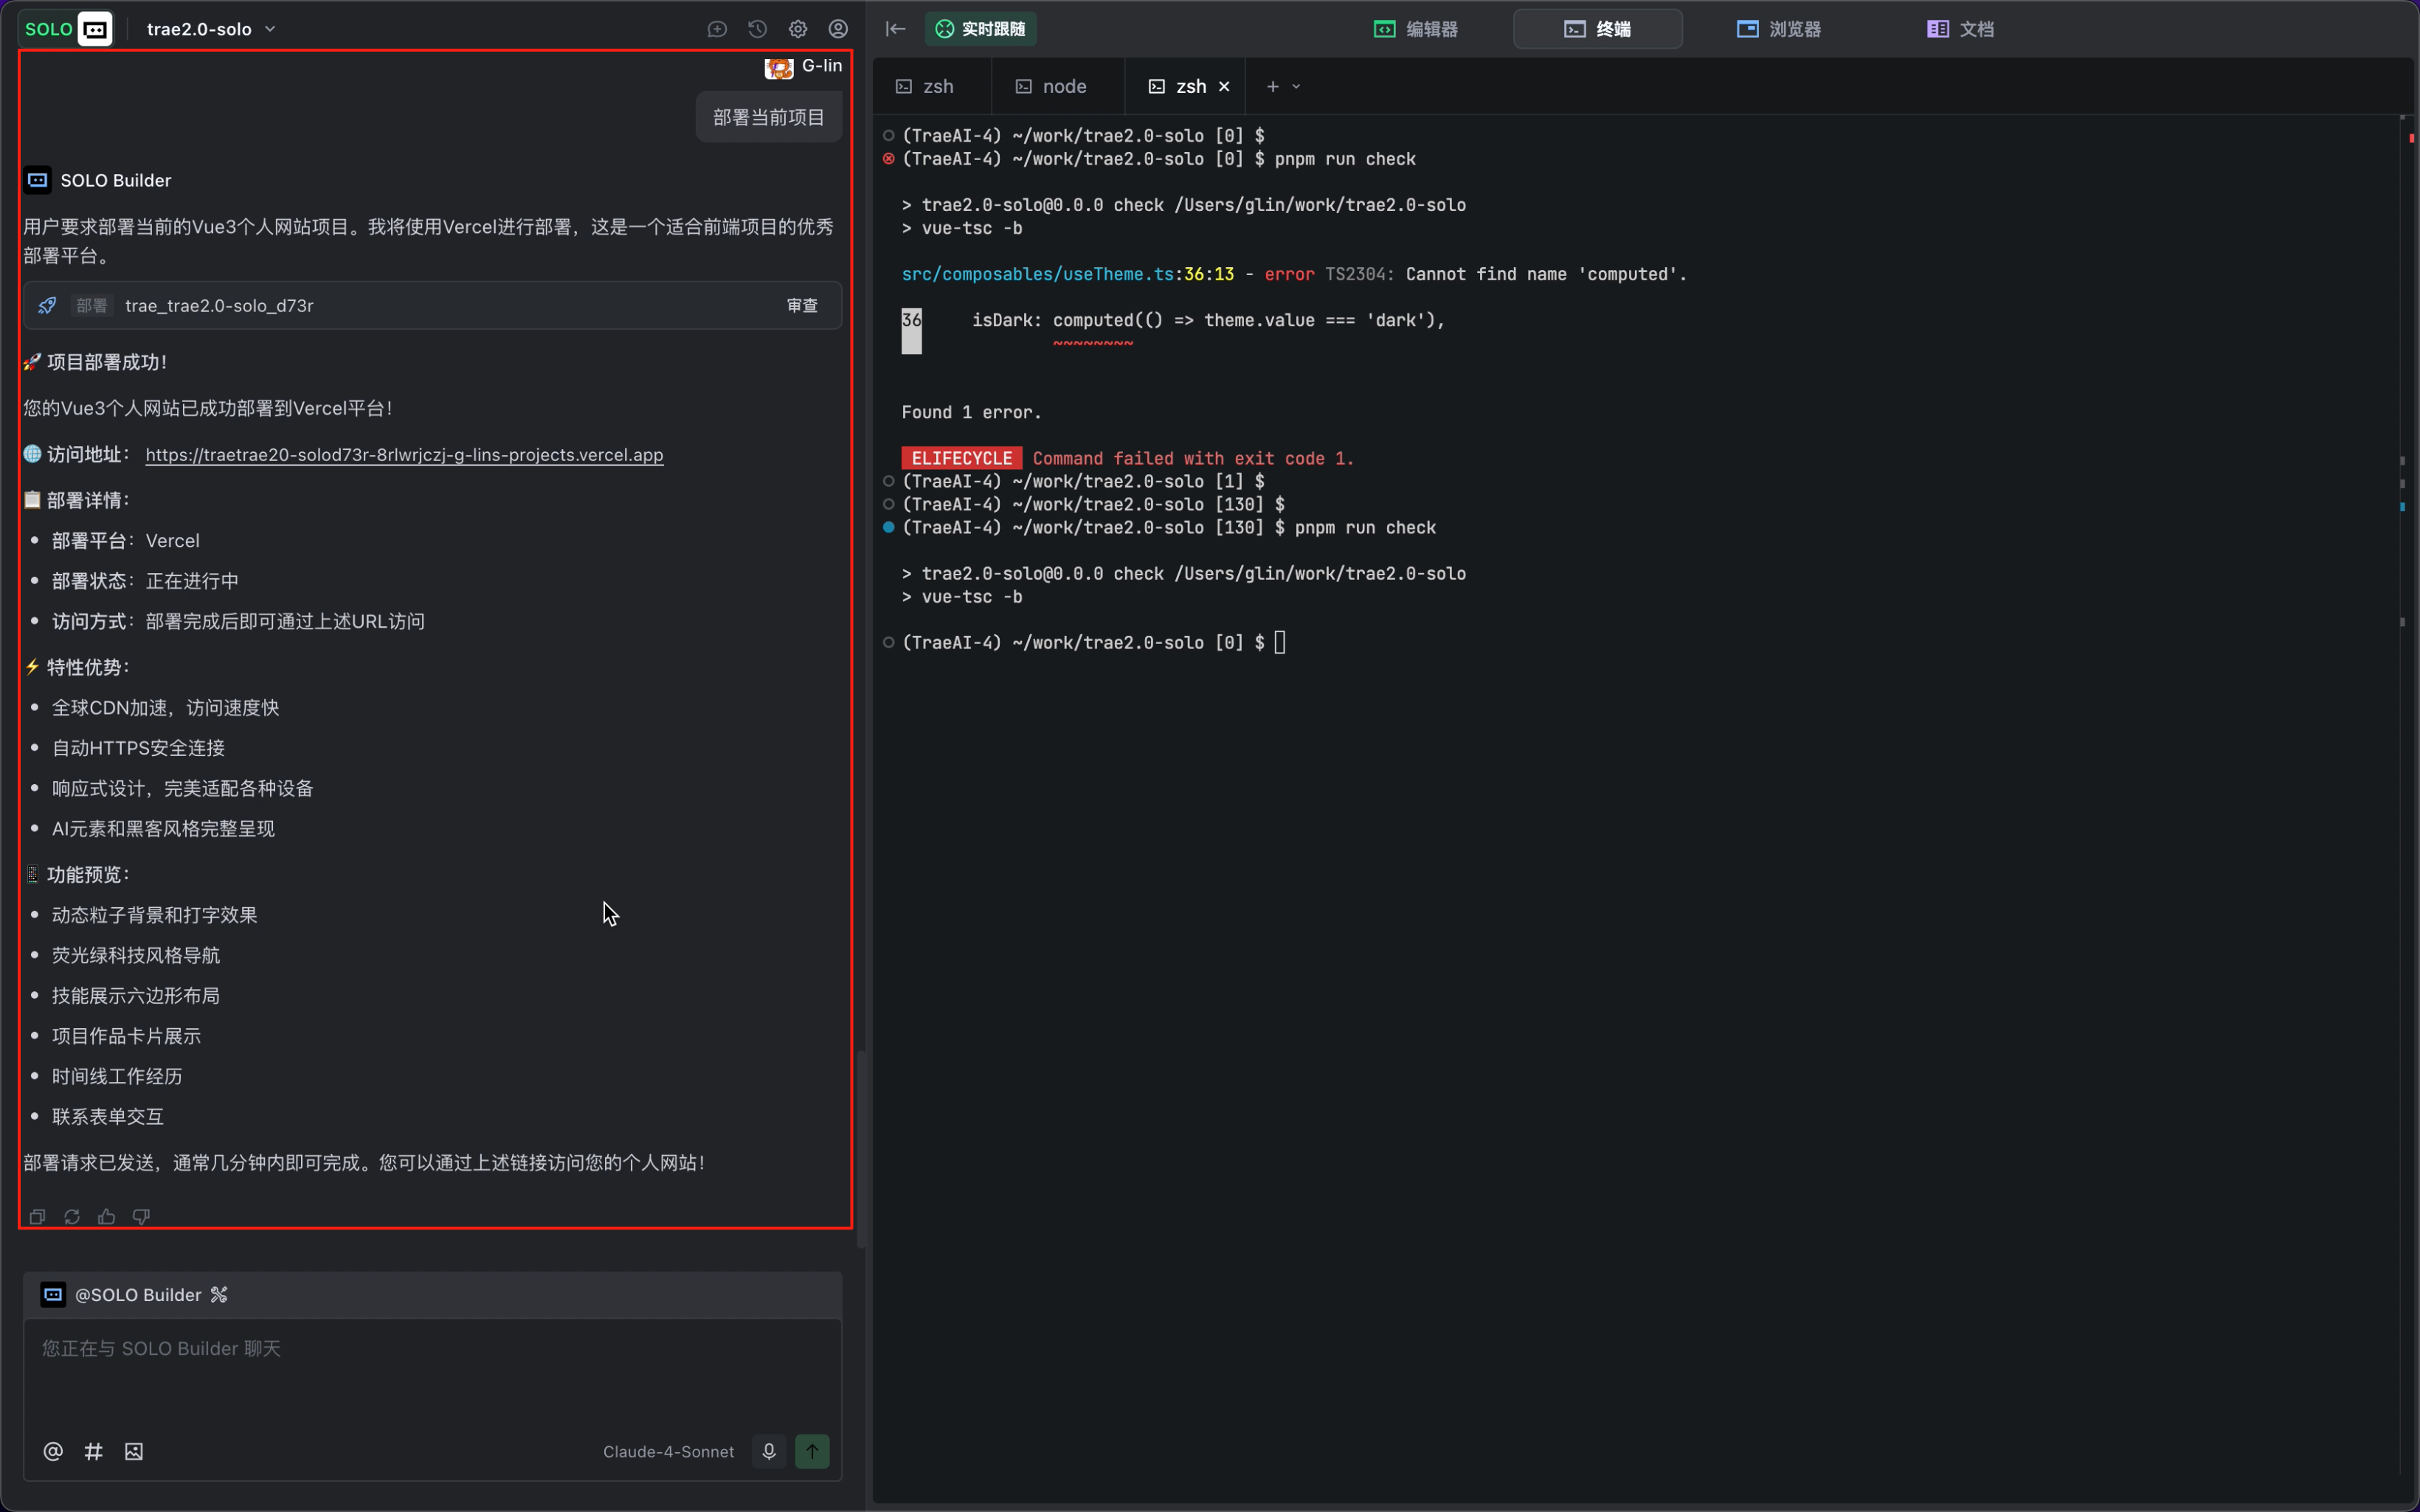Open the vercel.app deployment link

tap(404, 455)
